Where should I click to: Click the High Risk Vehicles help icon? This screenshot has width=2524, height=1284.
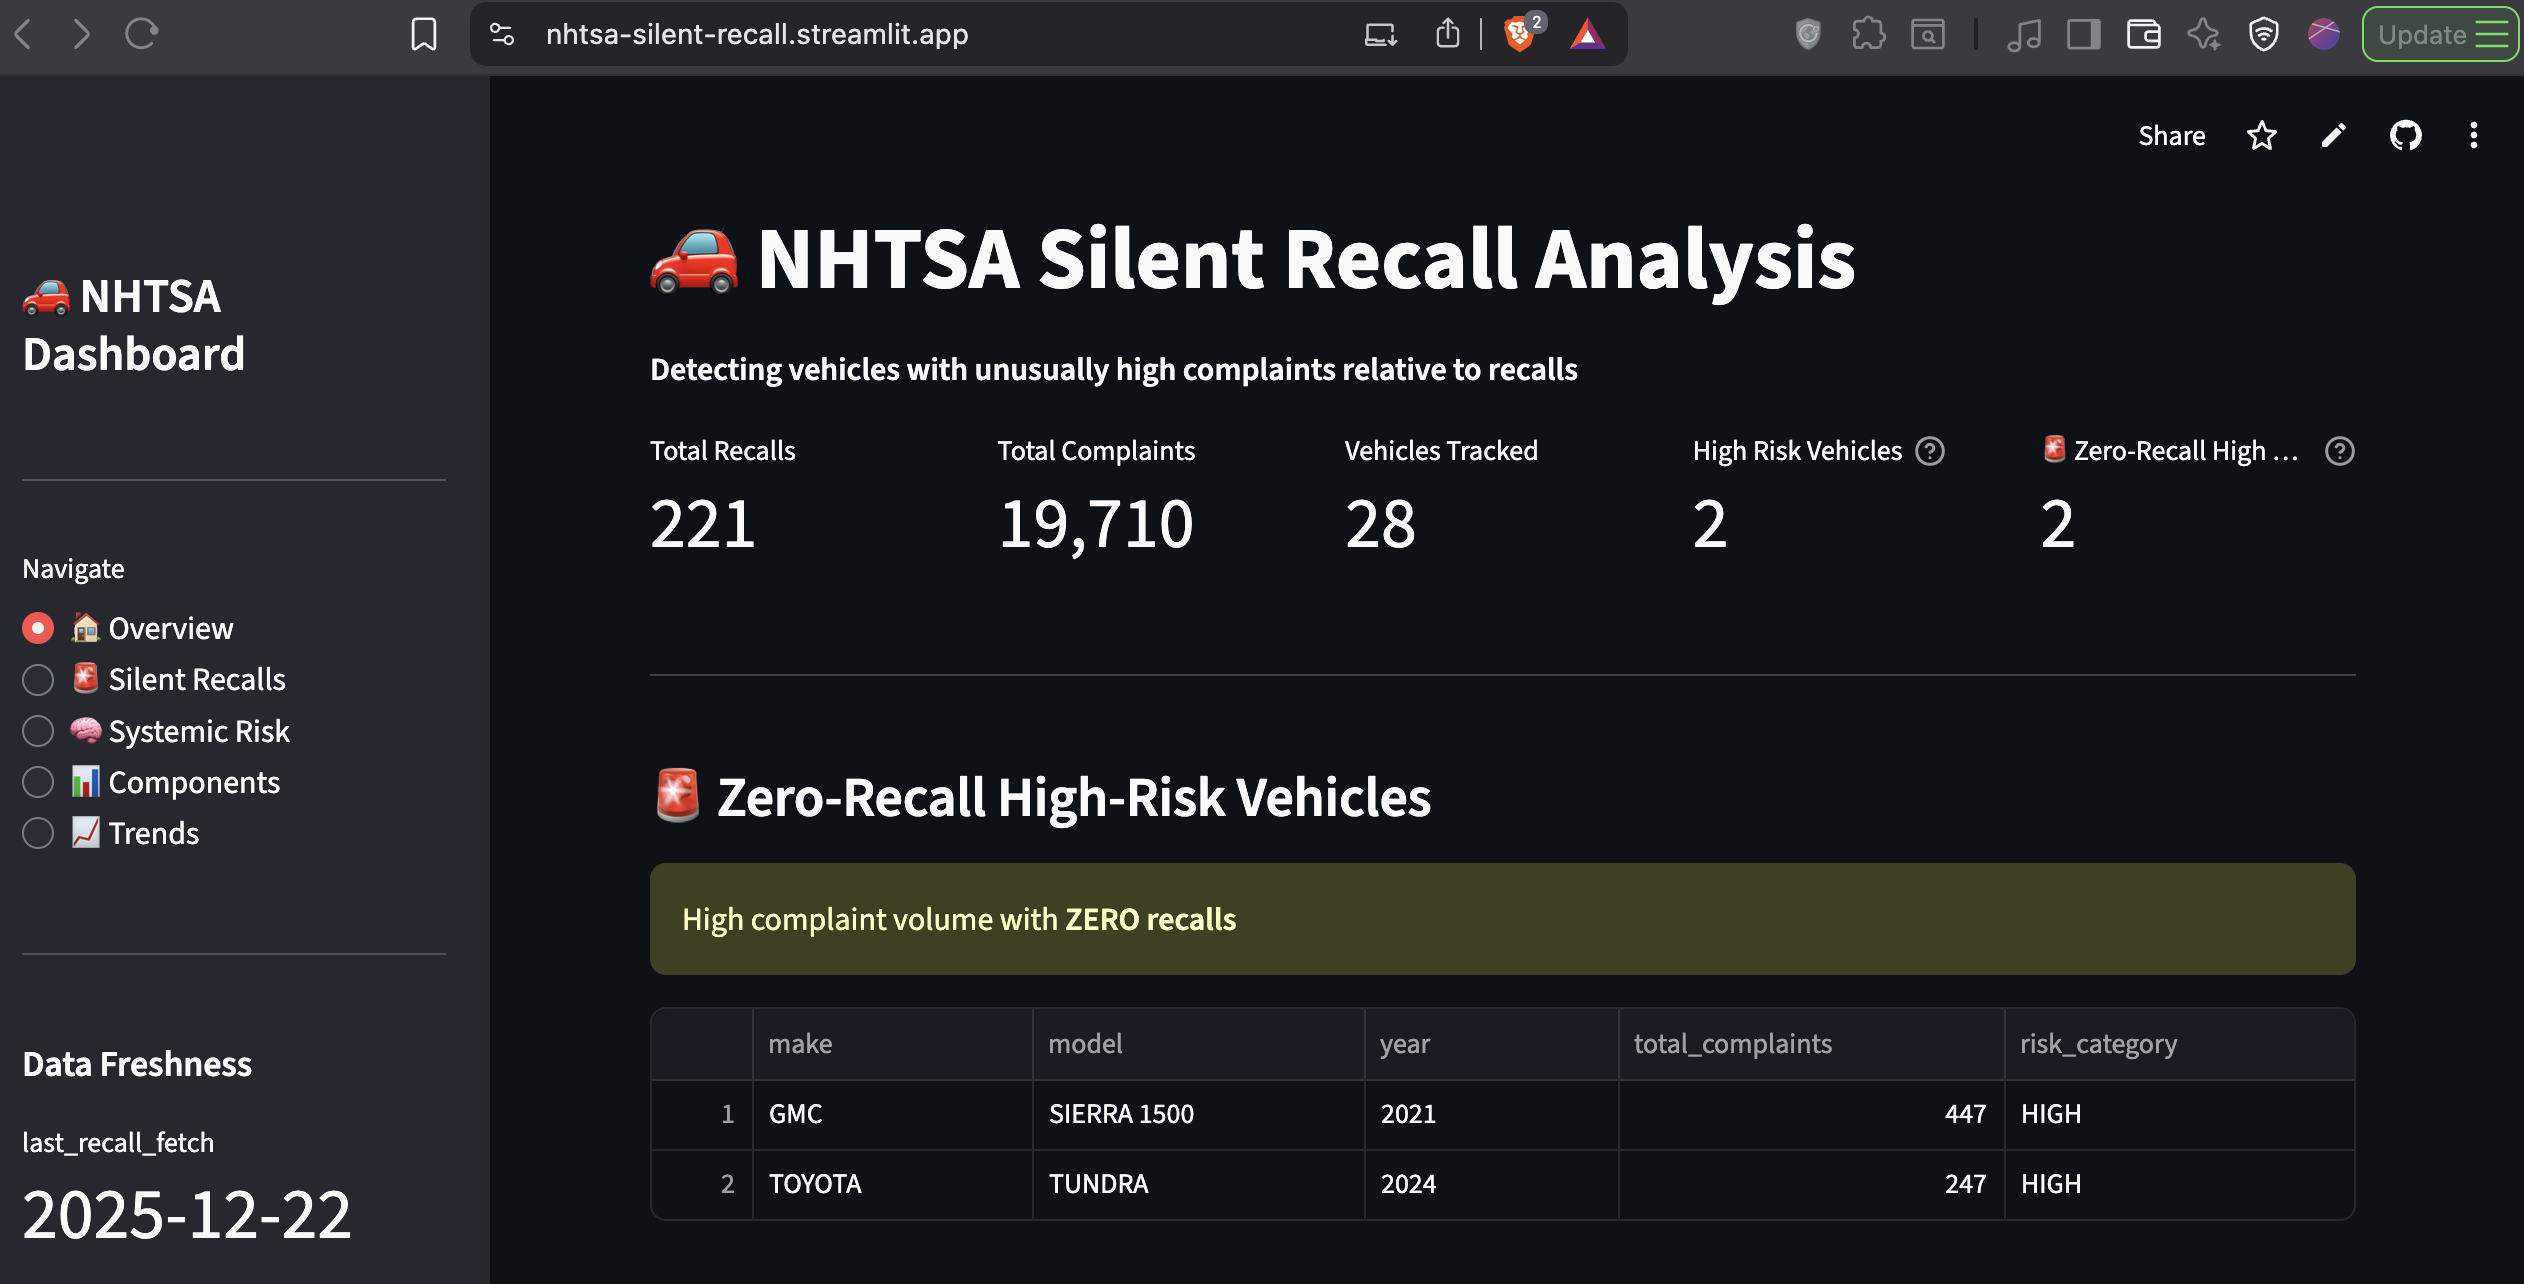[1929, 451]
